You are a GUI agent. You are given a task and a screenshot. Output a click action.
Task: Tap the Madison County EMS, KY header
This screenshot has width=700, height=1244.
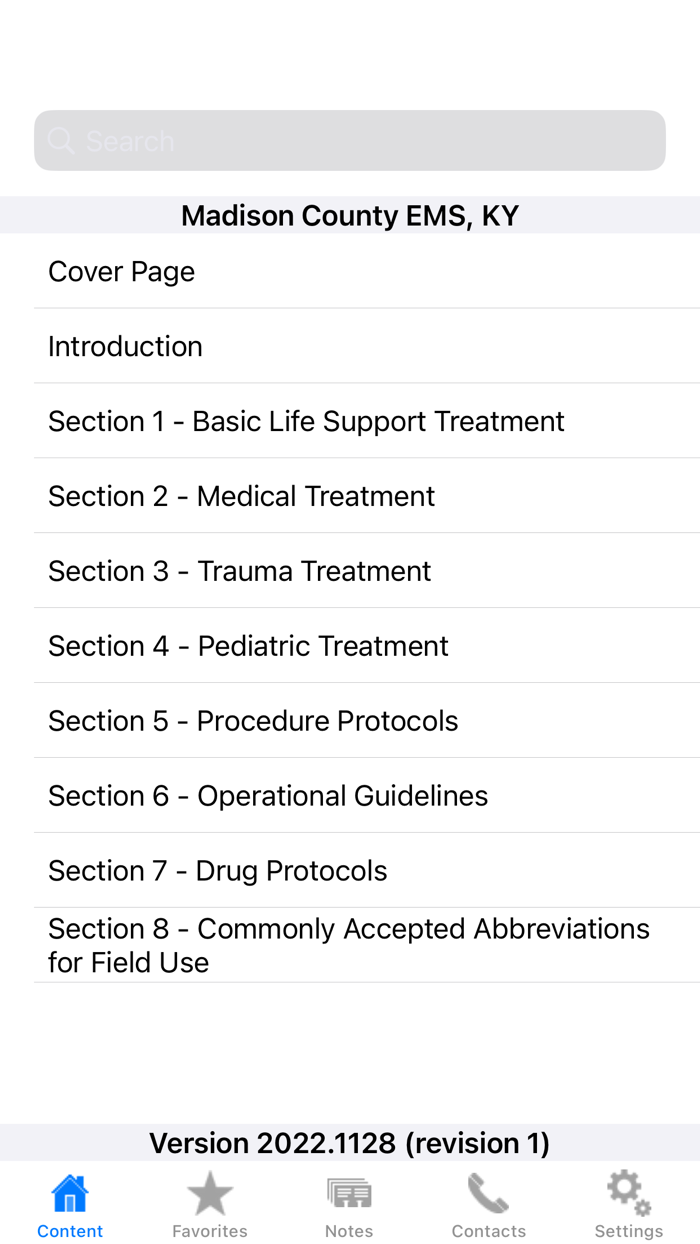350,214
